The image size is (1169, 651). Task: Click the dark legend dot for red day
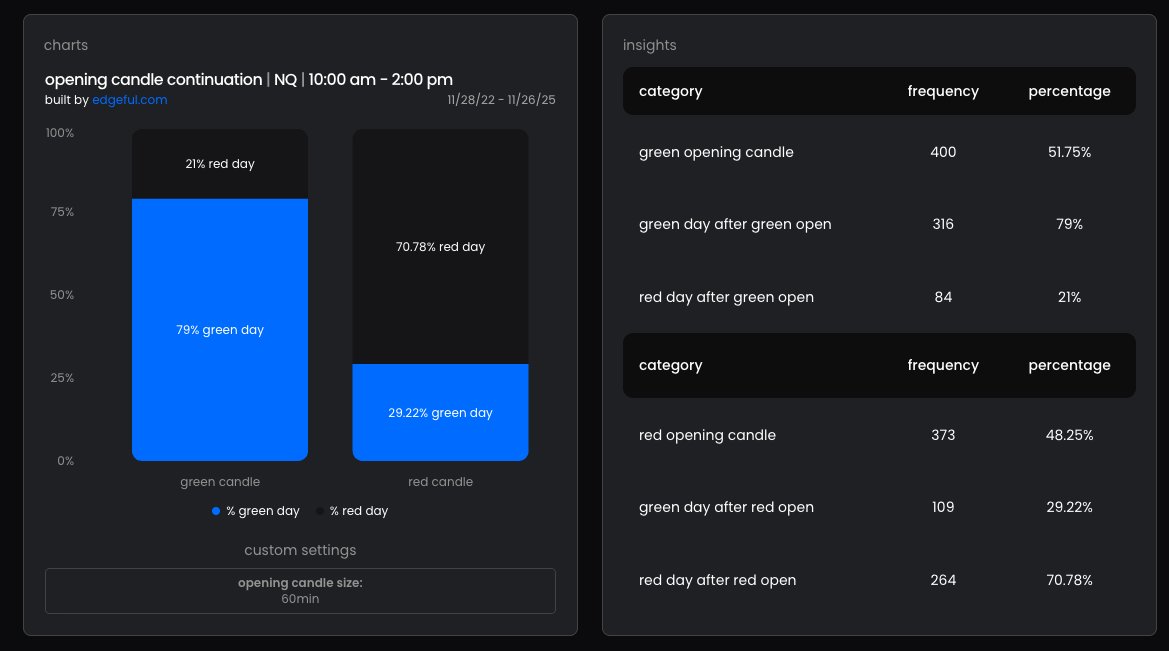[x=320, y=511]
